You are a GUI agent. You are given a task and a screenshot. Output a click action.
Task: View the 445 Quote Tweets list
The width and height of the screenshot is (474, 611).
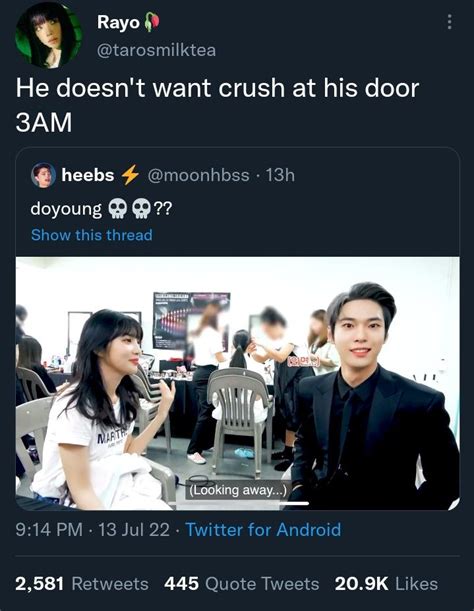coord(242,584)
